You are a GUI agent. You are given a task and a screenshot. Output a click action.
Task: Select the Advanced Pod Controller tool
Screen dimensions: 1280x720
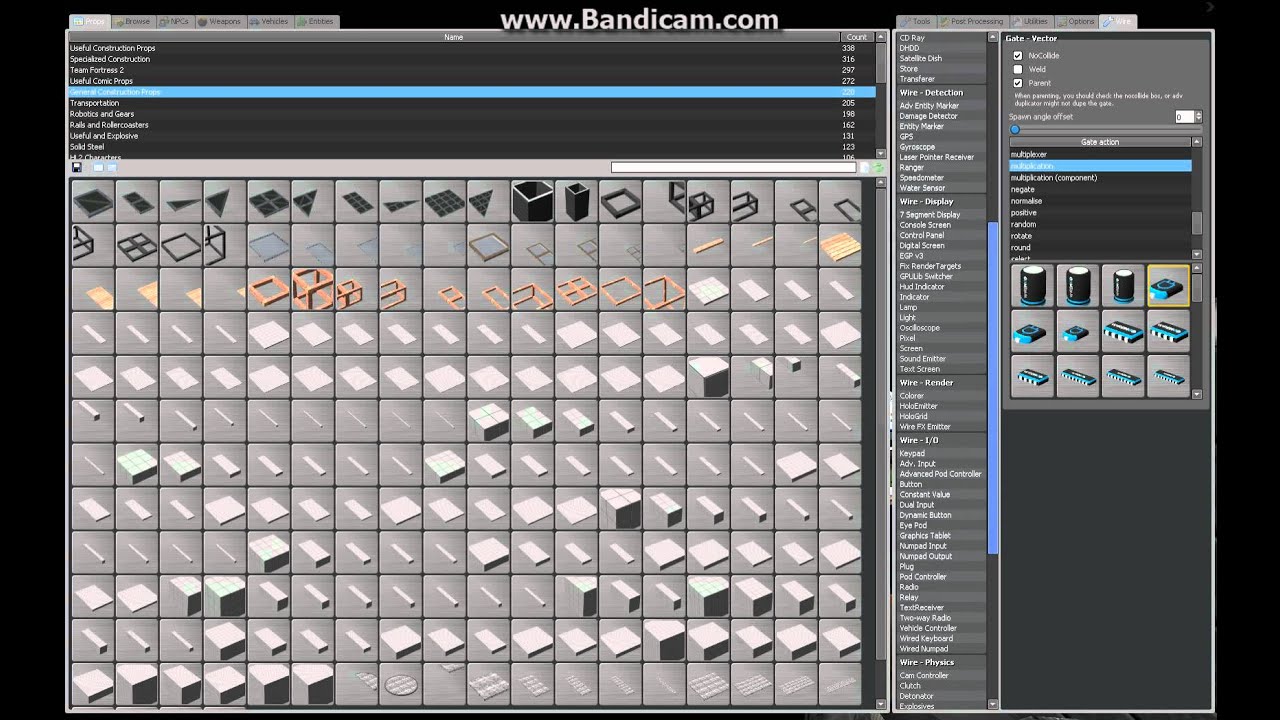point(940,474)
